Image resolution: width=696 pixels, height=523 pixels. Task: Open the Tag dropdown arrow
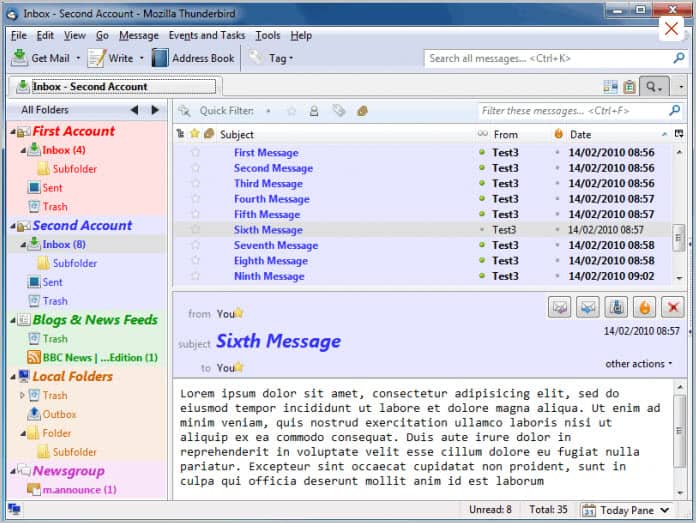click(291, 58)
